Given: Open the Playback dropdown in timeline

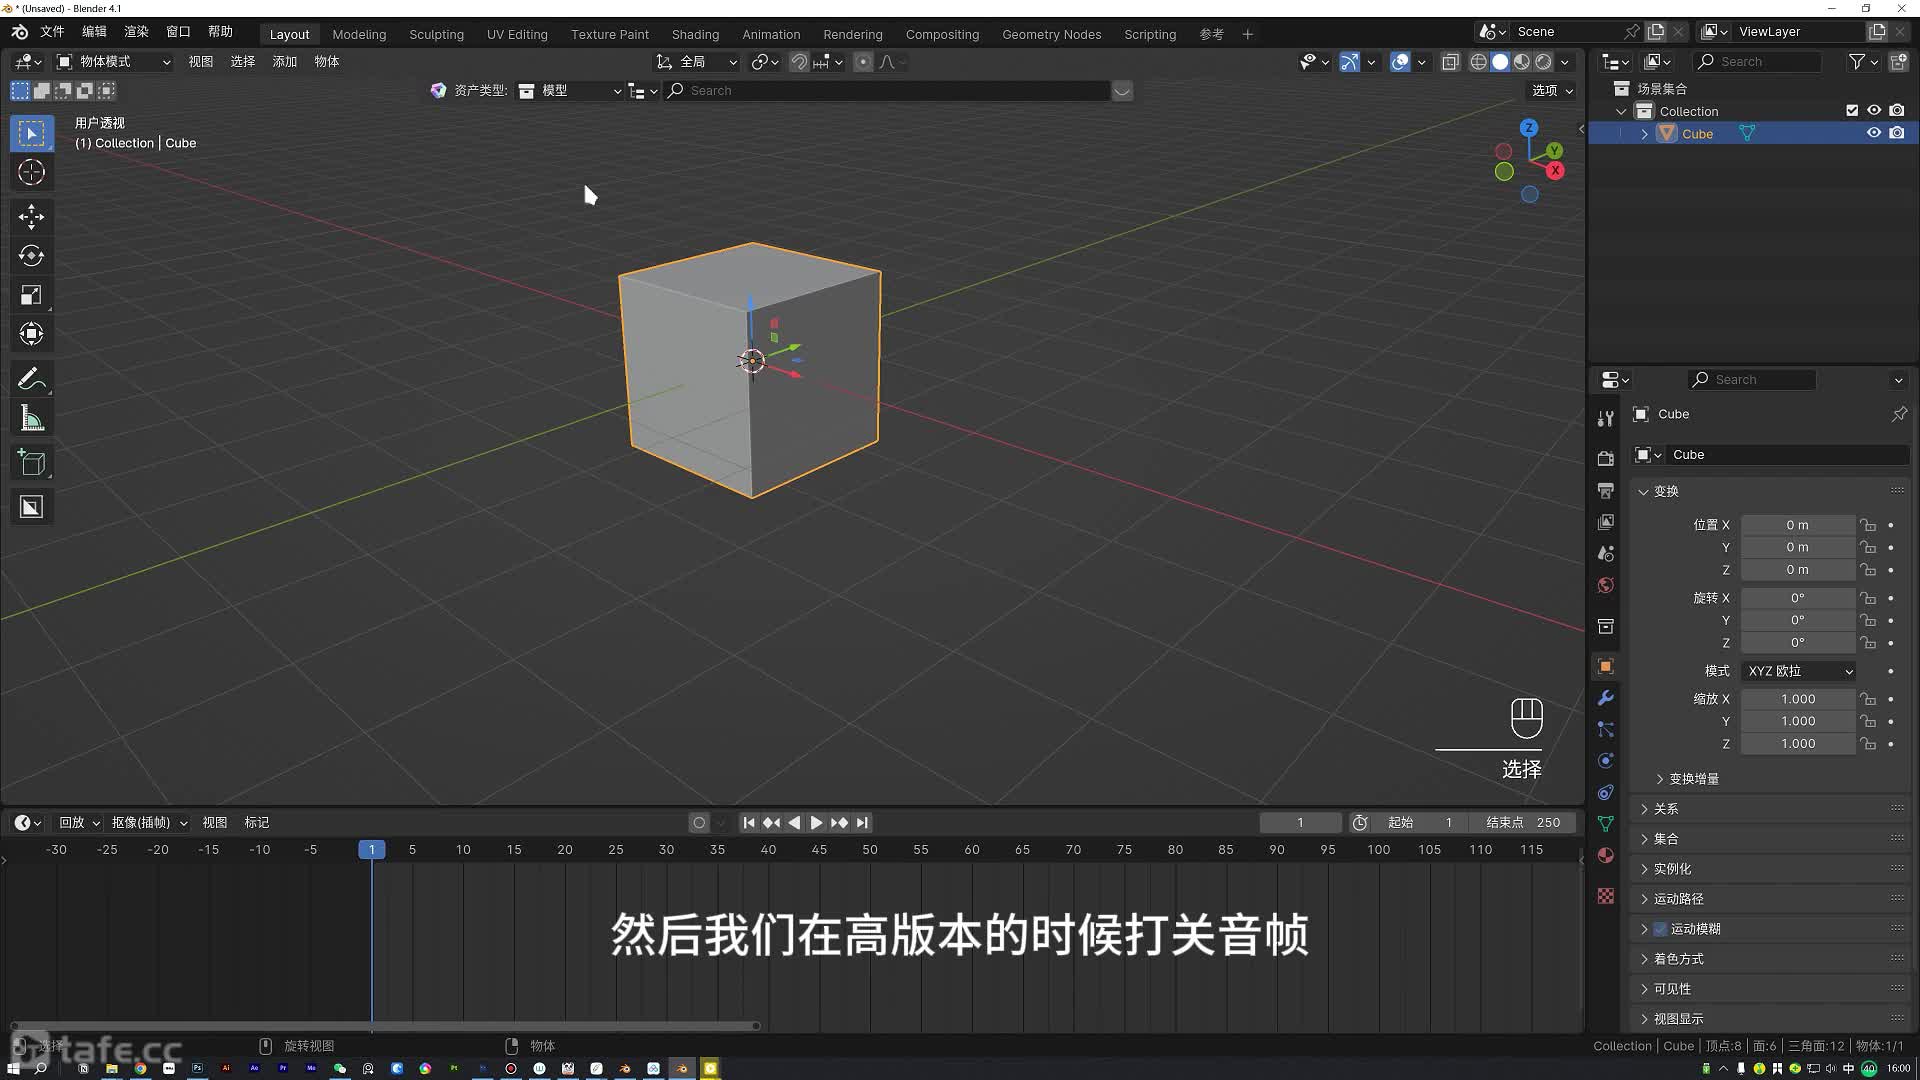Looking at the screenshot, I should [x=79, y=823].
